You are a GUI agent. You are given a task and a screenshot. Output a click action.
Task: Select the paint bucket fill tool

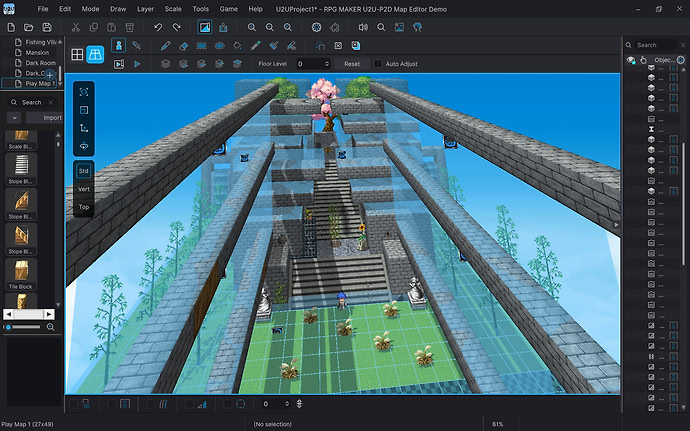tap(238, 45)
